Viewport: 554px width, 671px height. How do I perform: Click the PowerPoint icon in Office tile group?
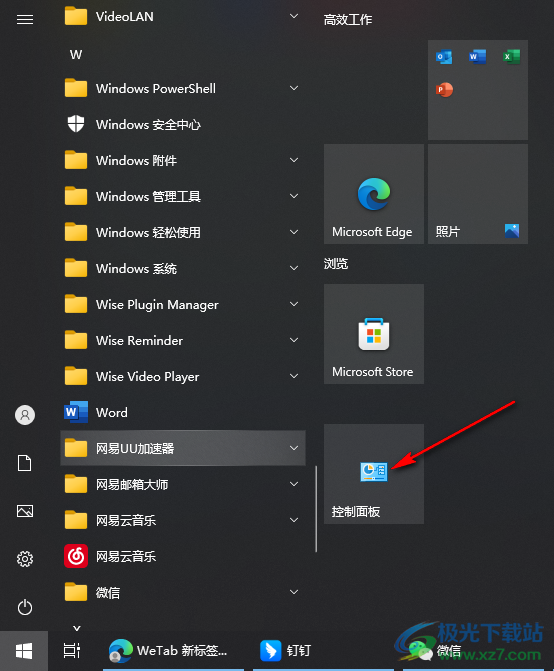(x=444, y=90)
